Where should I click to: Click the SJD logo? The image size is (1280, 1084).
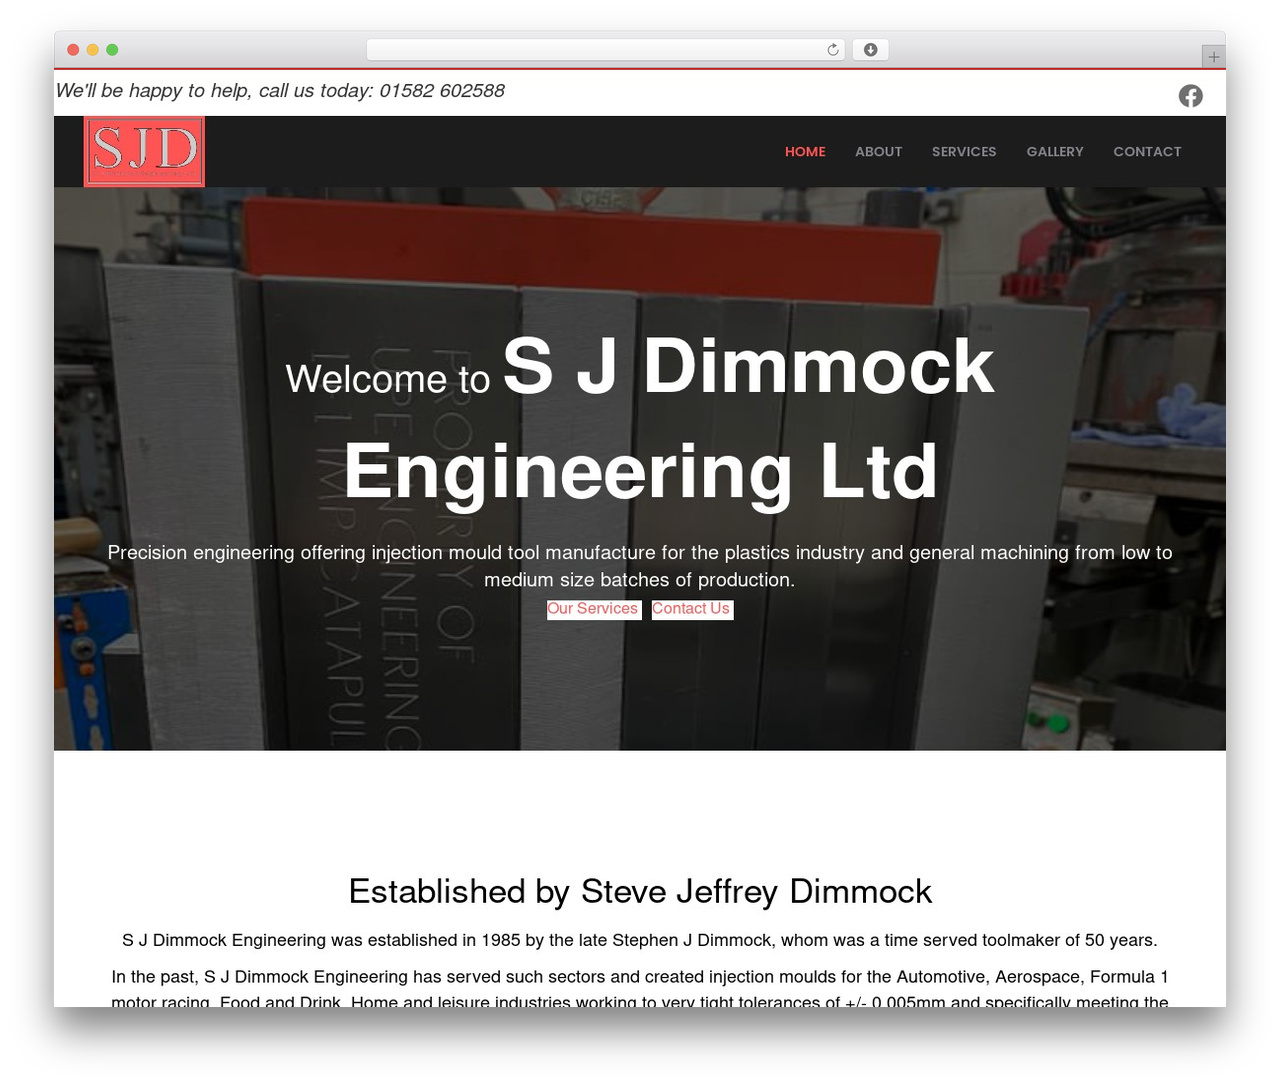point(144,151)
